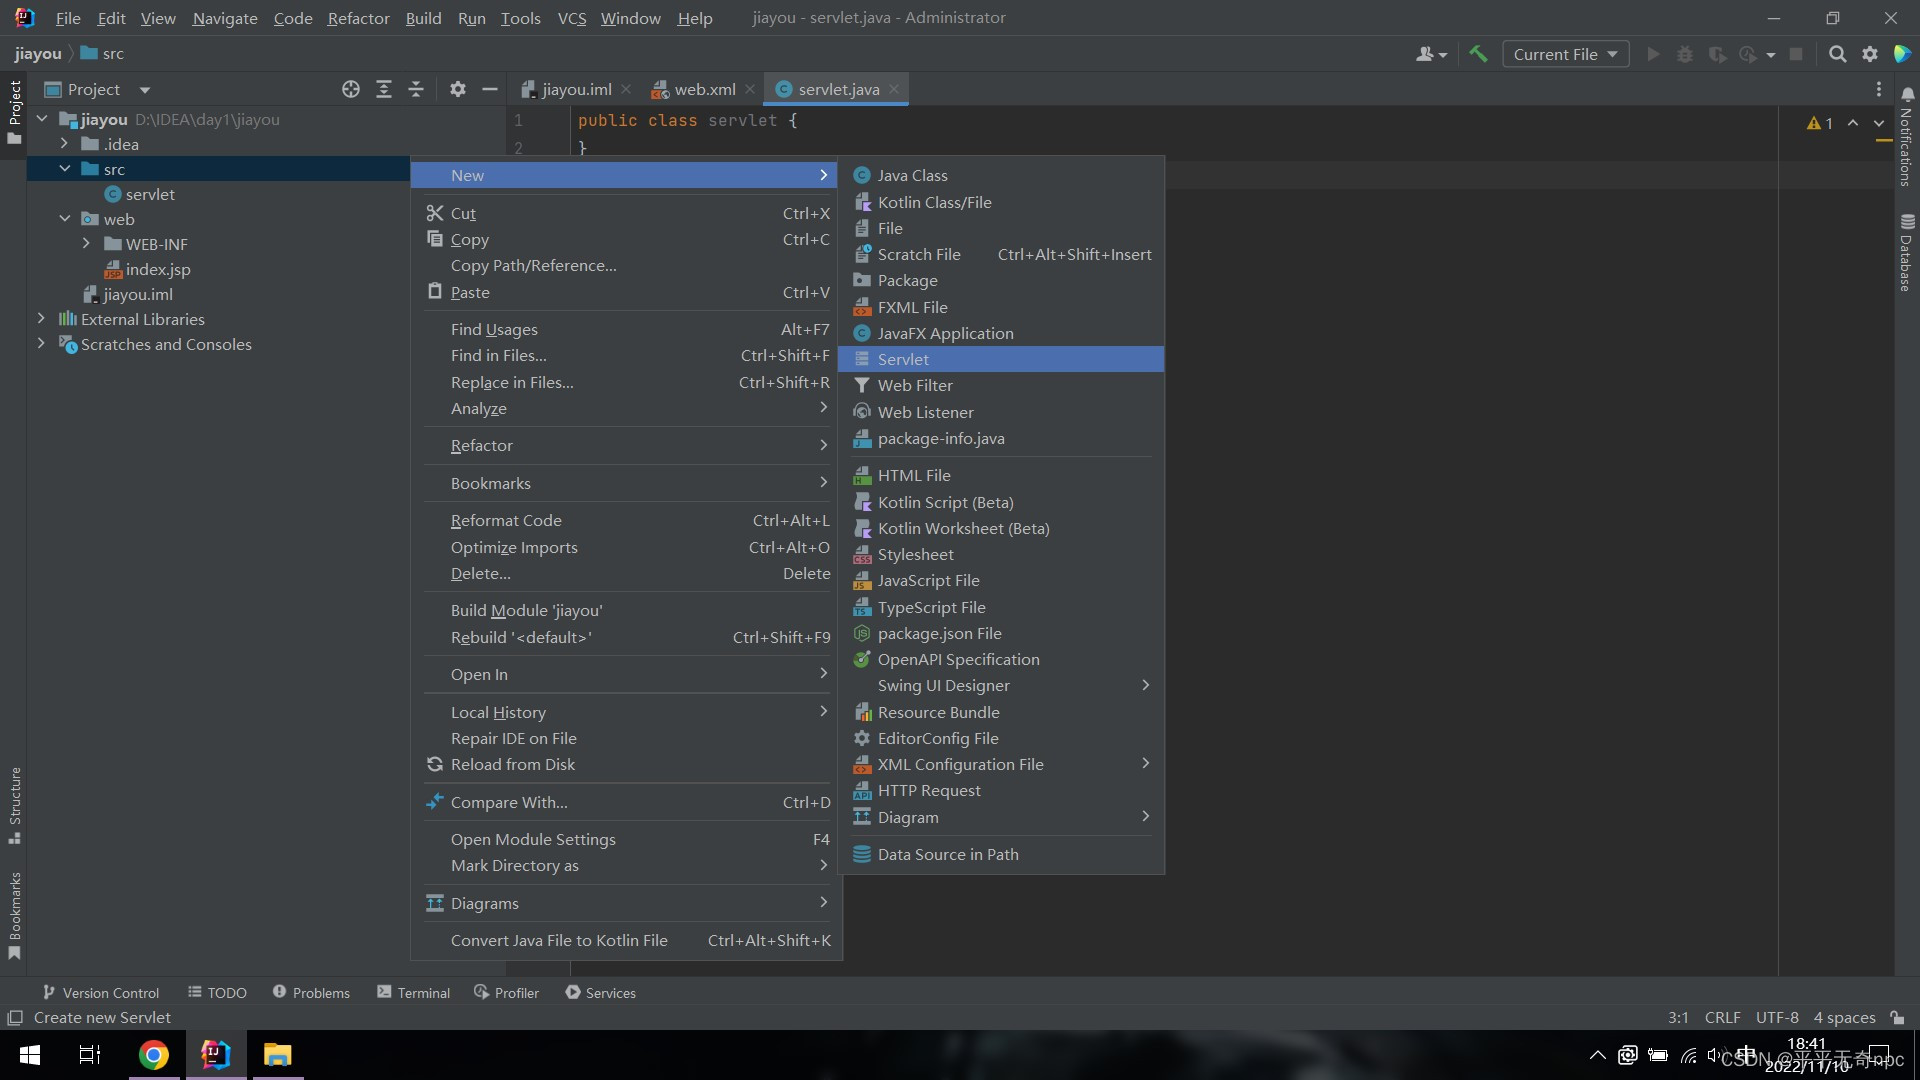
Task: Click the Run button in the toolbar
Action: tap(1652, 53)
